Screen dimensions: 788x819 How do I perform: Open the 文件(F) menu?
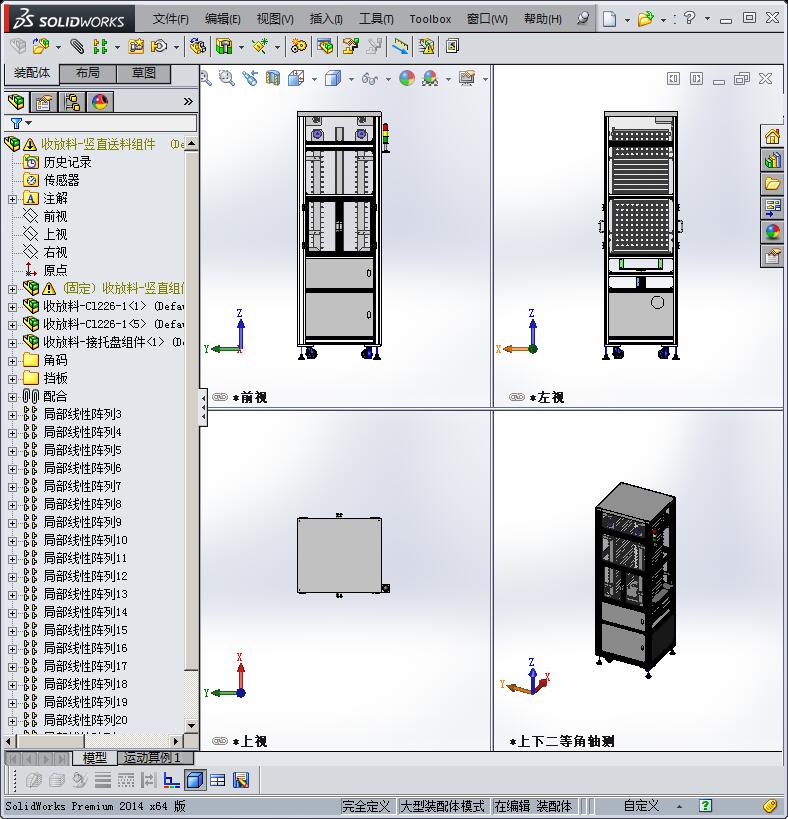coord(170,19)
